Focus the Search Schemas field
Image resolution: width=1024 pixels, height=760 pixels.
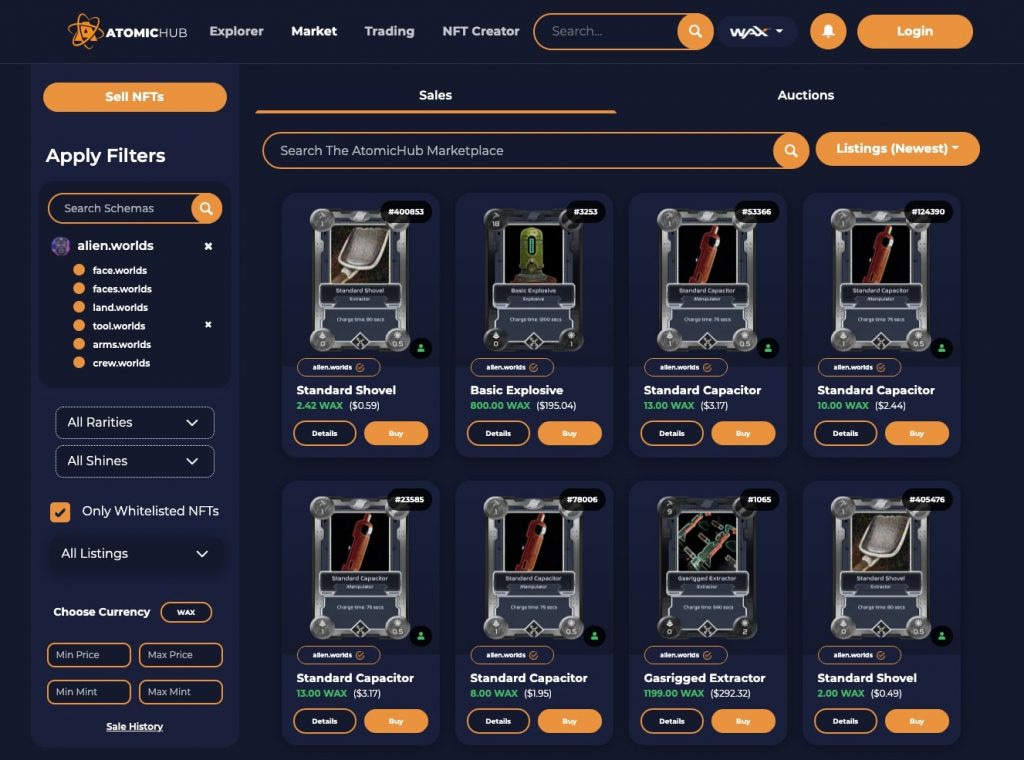(x=120, y=208)
